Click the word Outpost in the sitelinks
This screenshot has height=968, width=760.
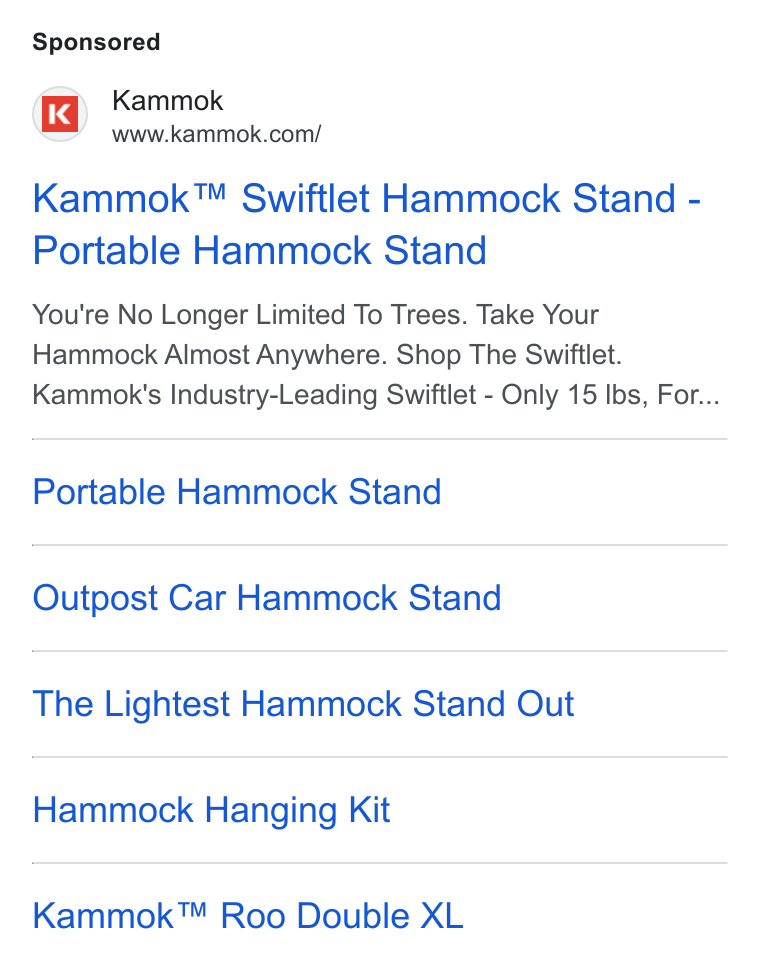(96, 598)
